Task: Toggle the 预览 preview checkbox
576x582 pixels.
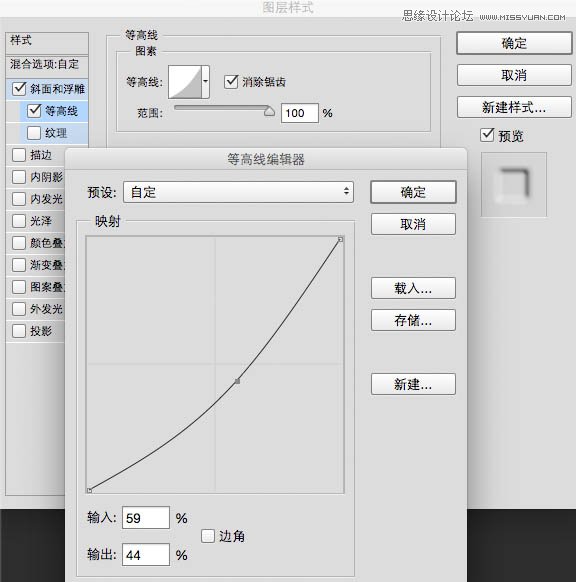Action: click(x=487, y=135)
